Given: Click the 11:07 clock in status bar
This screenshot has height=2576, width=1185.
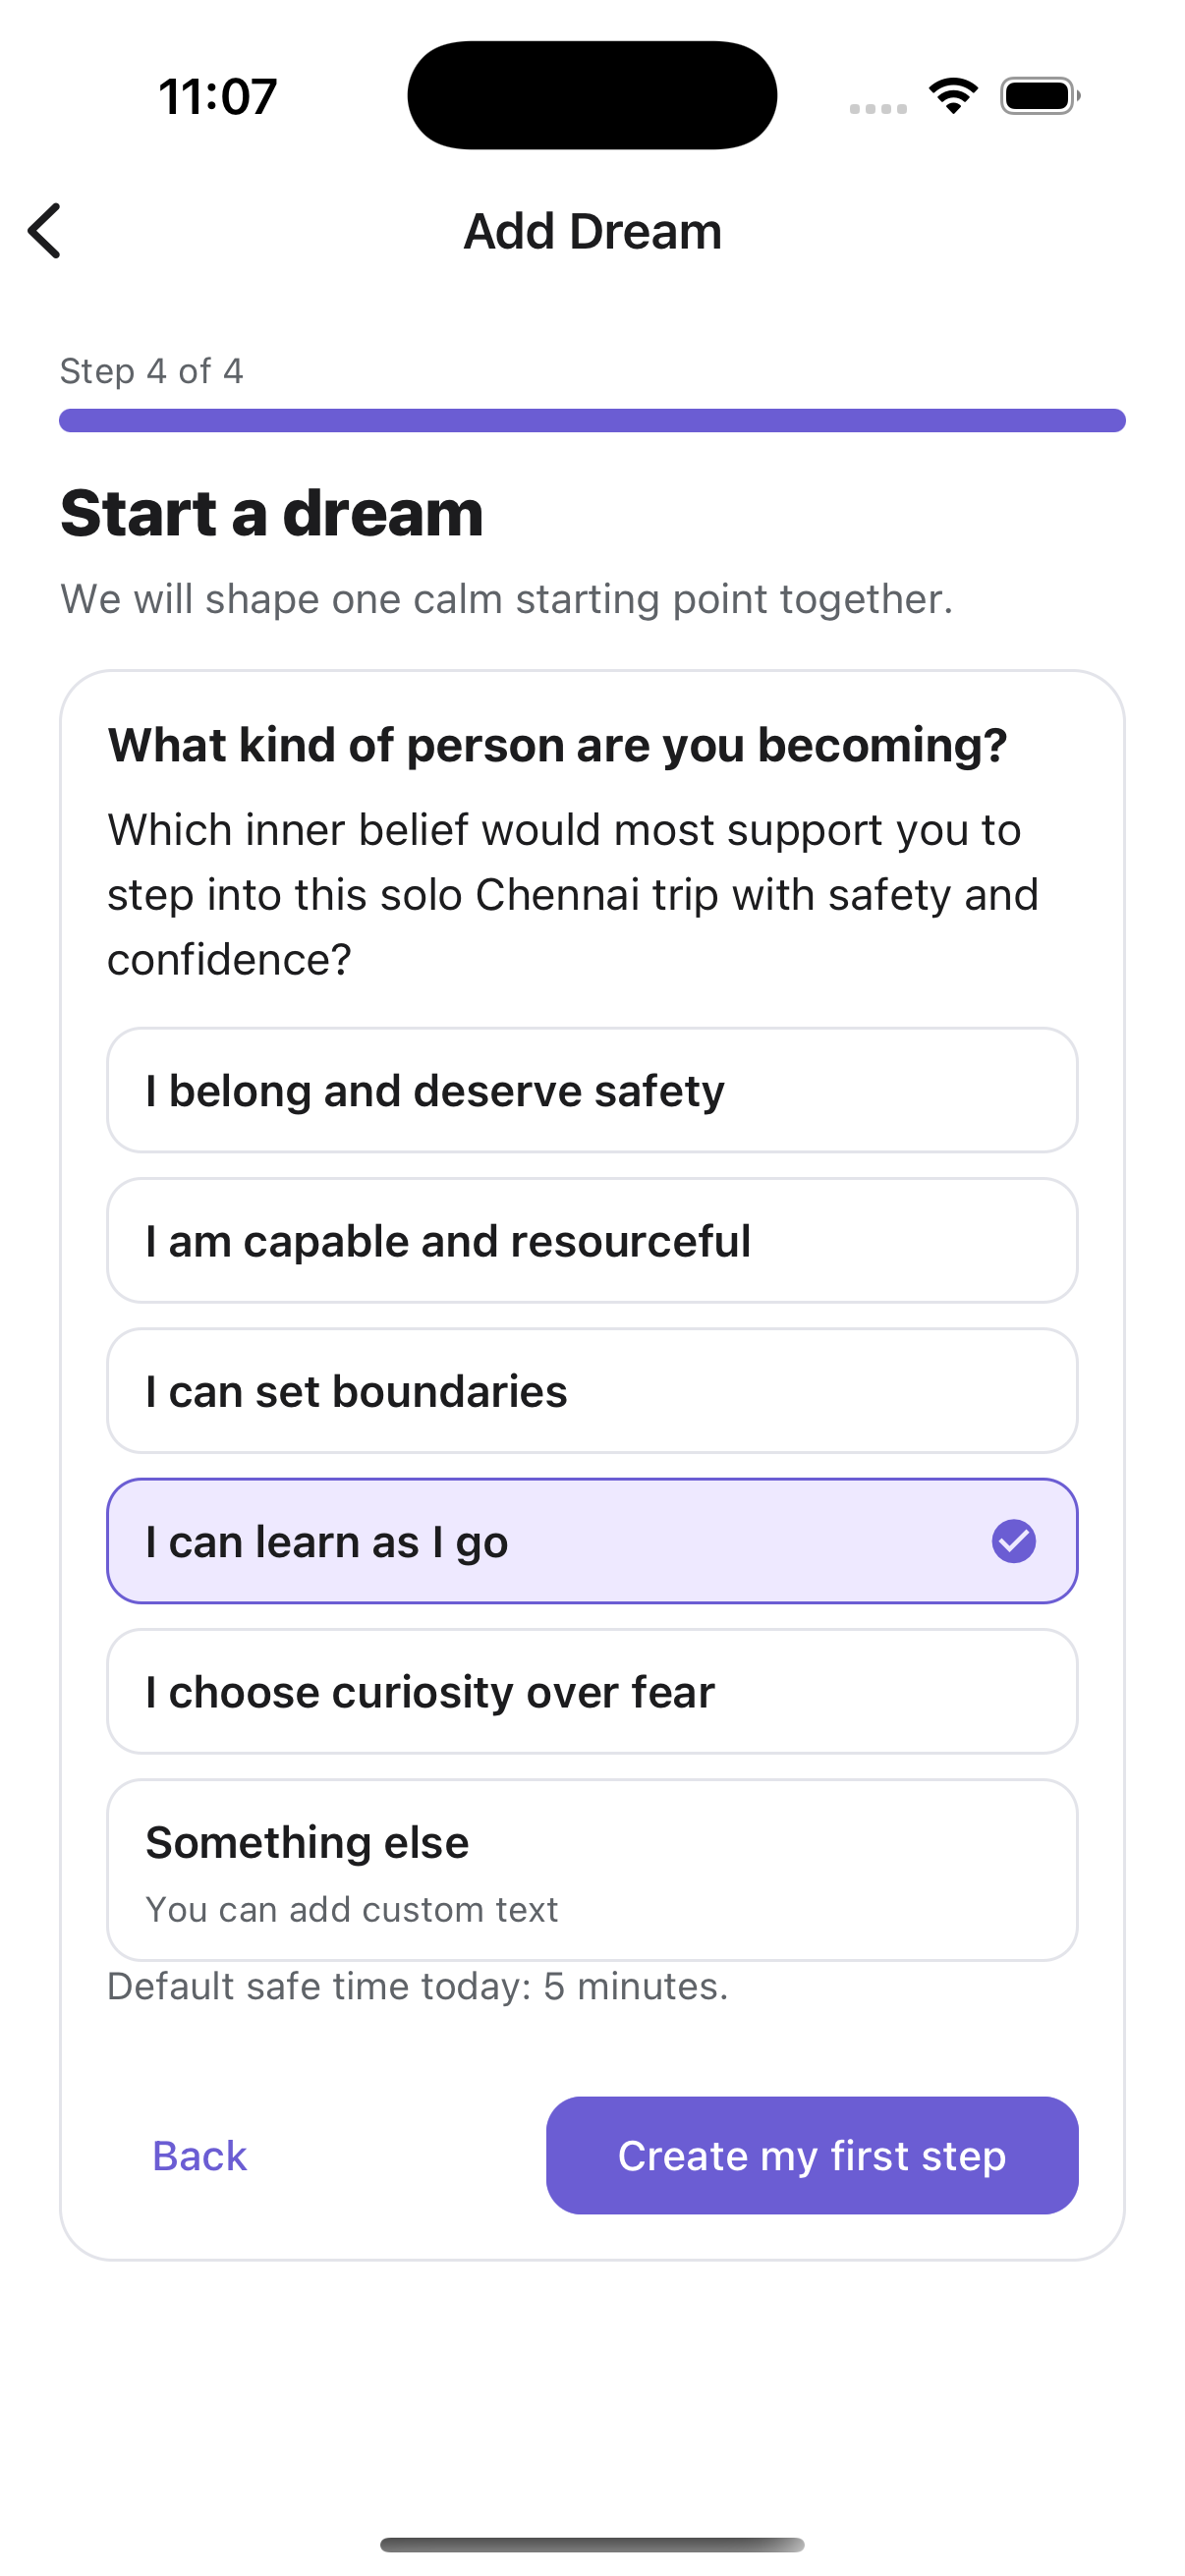Looking at the screenshot, I should click(218, 97).
